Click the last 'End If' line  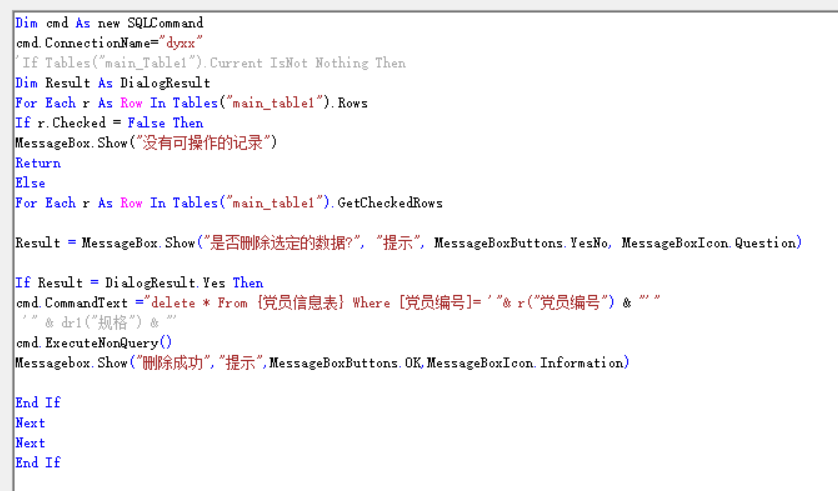(38, 463)
